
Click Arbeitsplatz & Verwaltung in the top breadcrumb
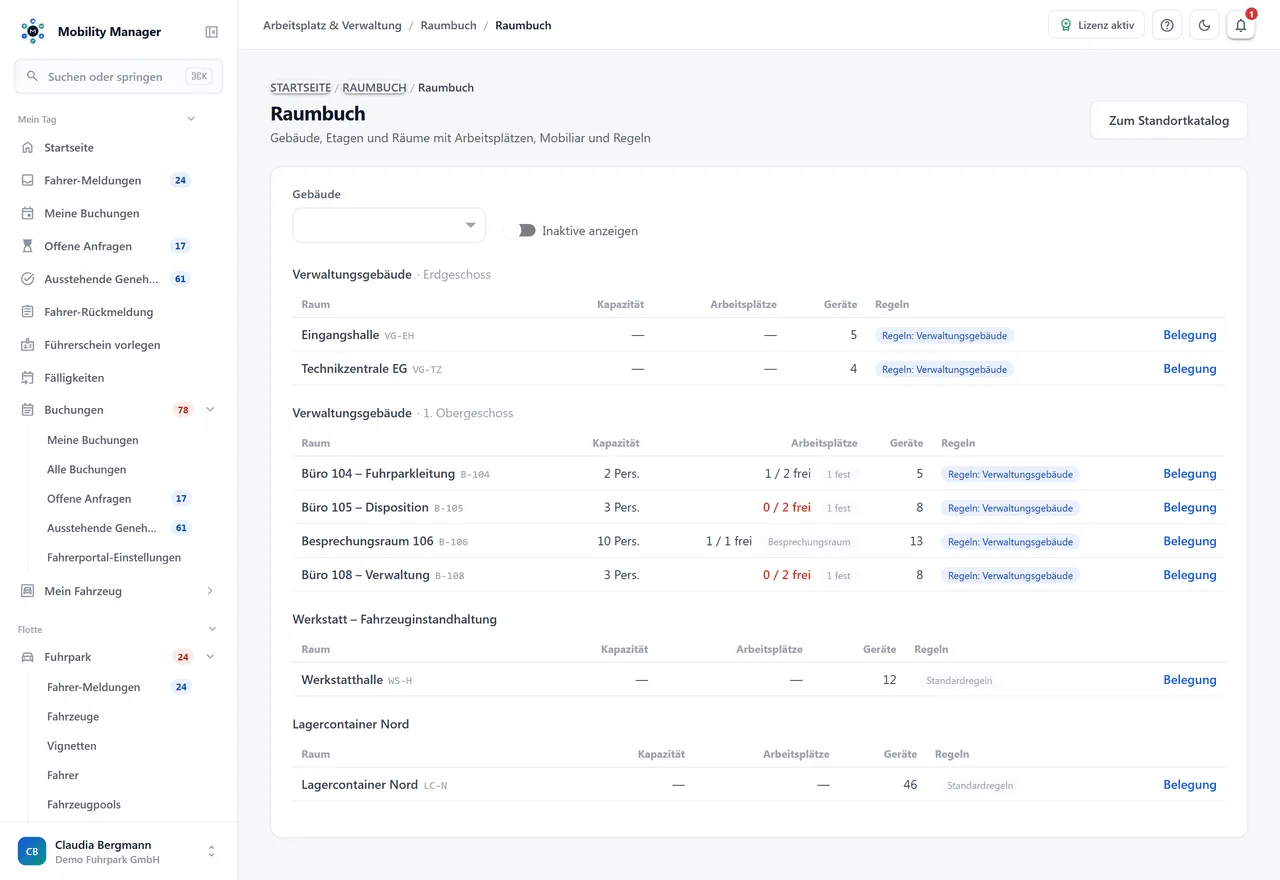point(332,25)
